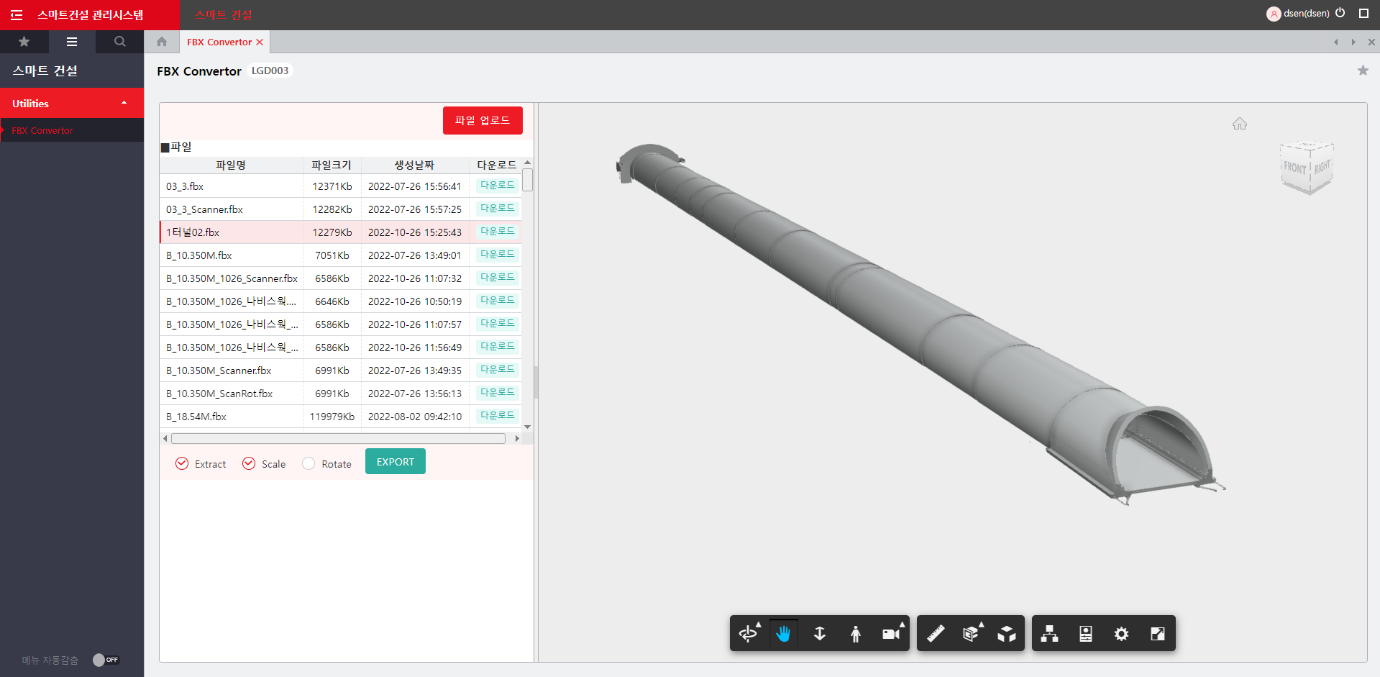Screen dimensions: 1380x677
Task: Open viewer Settings gear icon
Action: (x=1121, y=634)
